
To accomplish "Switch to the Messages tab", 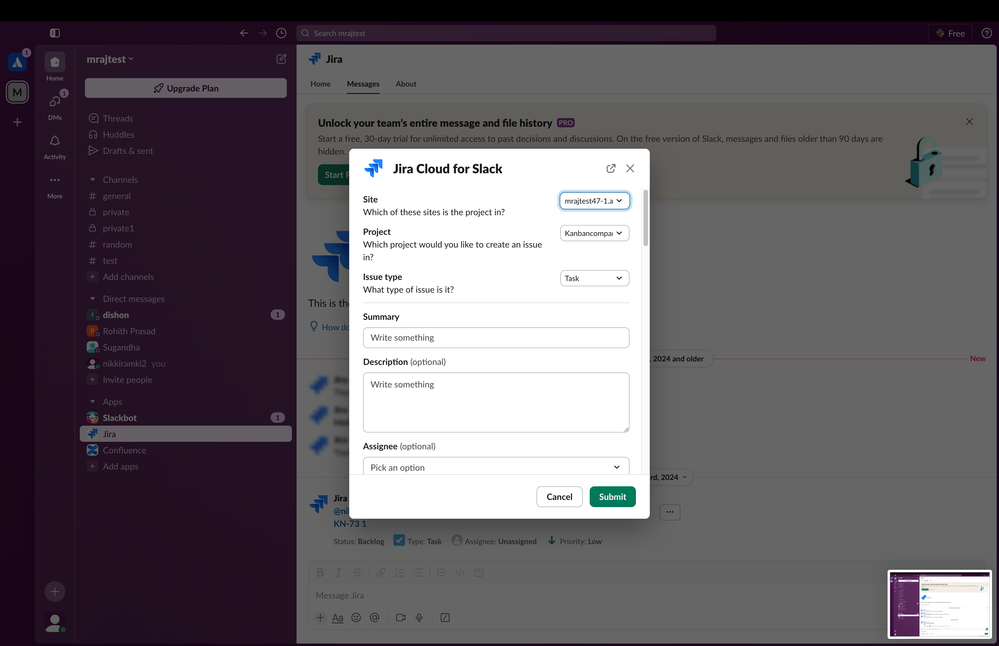I will (x=363, y=84).
